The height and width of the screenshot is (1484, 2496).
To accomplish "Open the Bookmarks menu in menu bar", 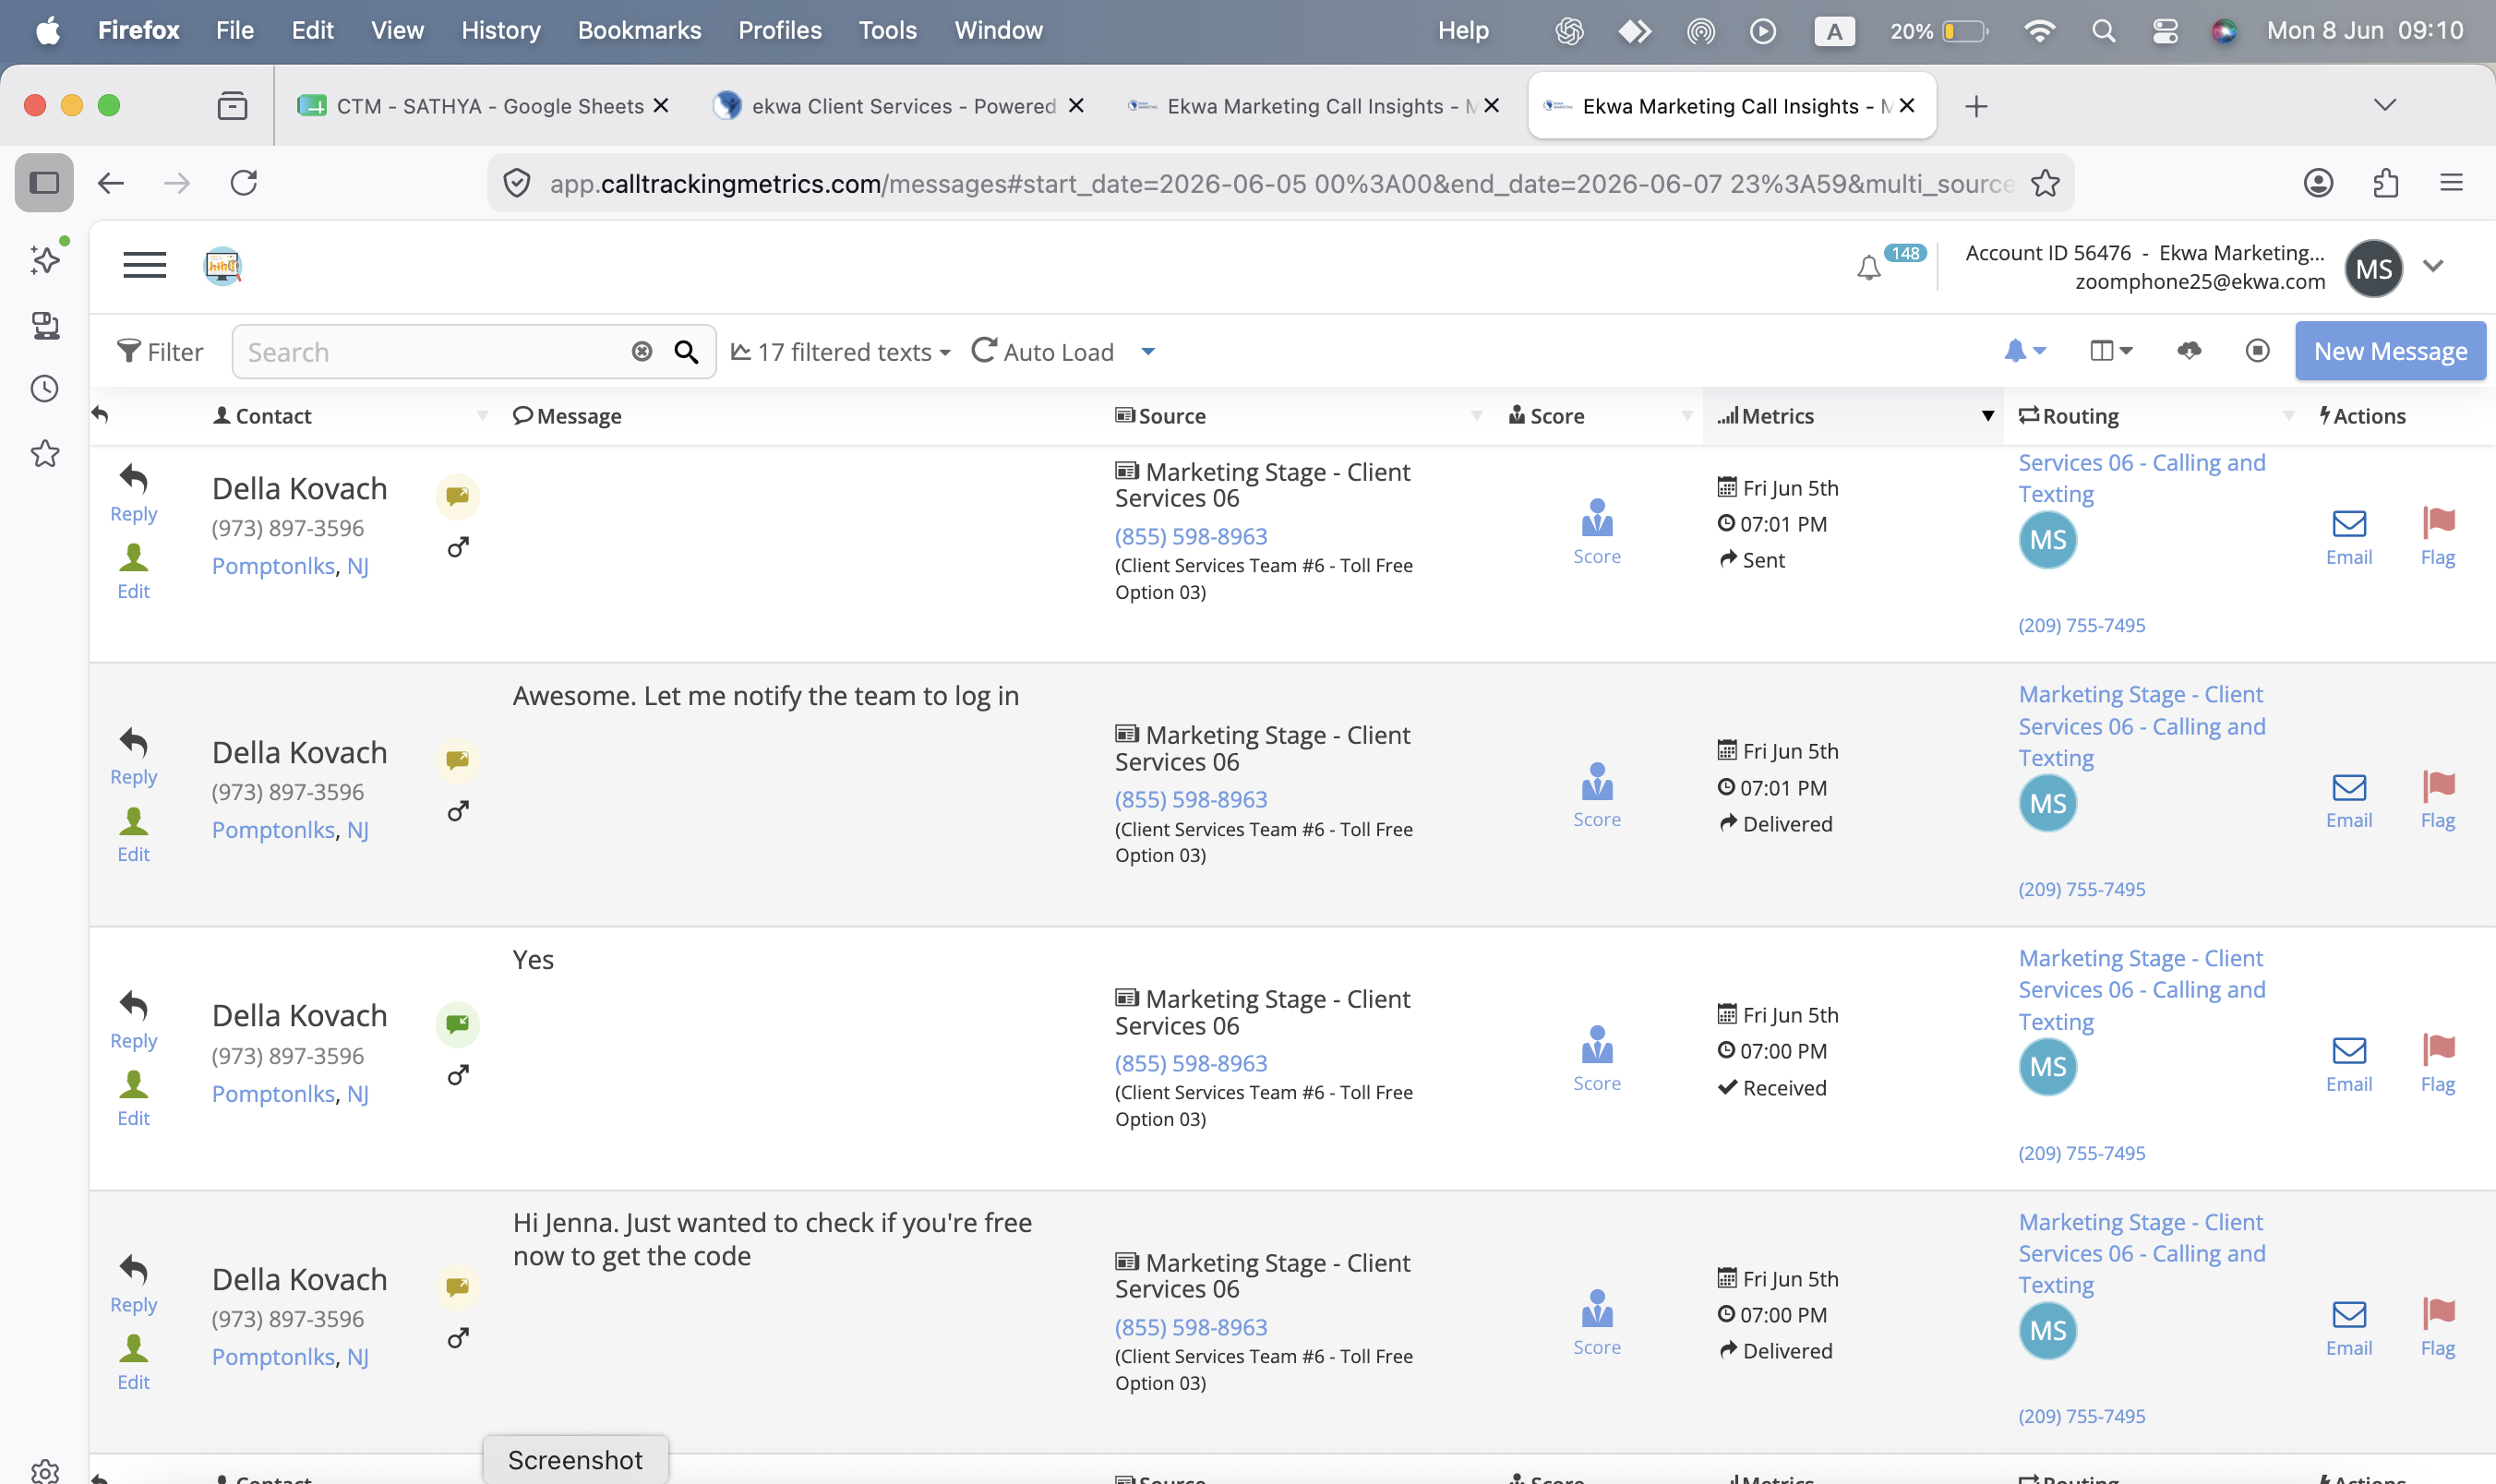I will pyautogui.click(x=639, y=31).
